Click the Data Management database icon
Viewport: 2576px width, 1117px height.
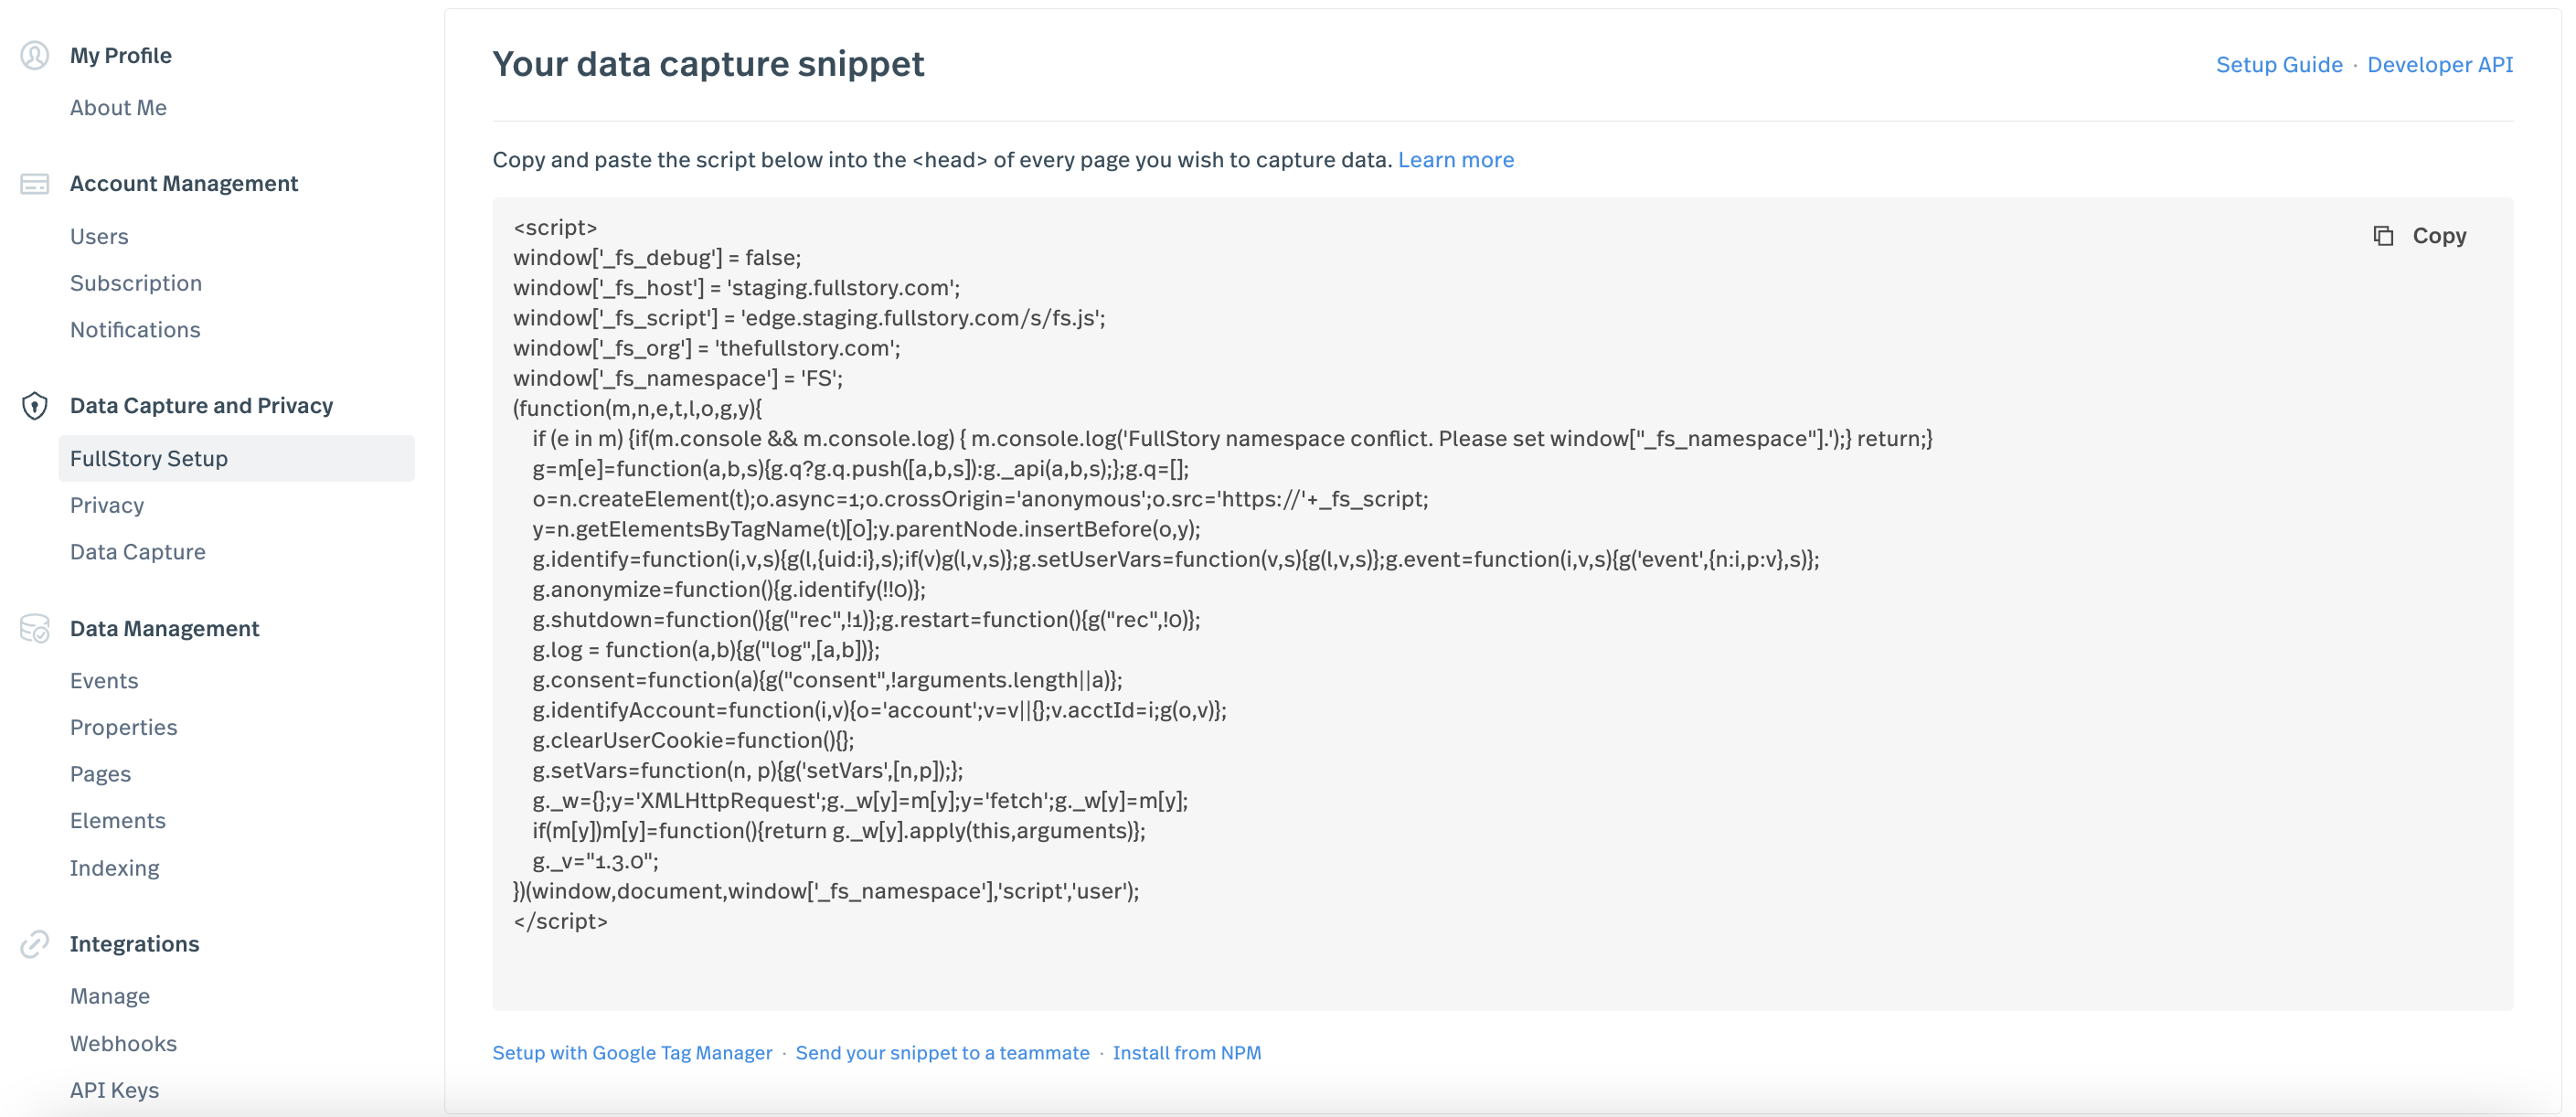[x=35, y=629]
